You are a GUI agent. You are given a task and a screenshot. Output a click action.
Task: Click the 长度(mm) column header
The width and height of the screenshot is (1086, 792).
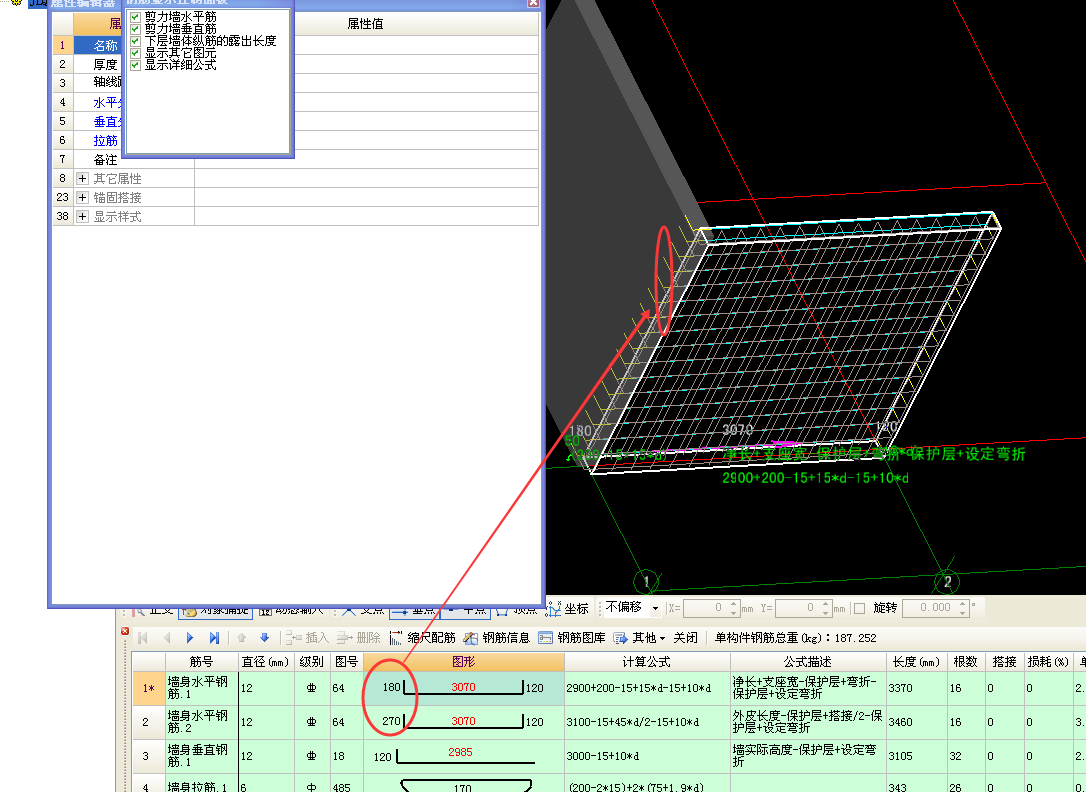(x=917, y=662)
